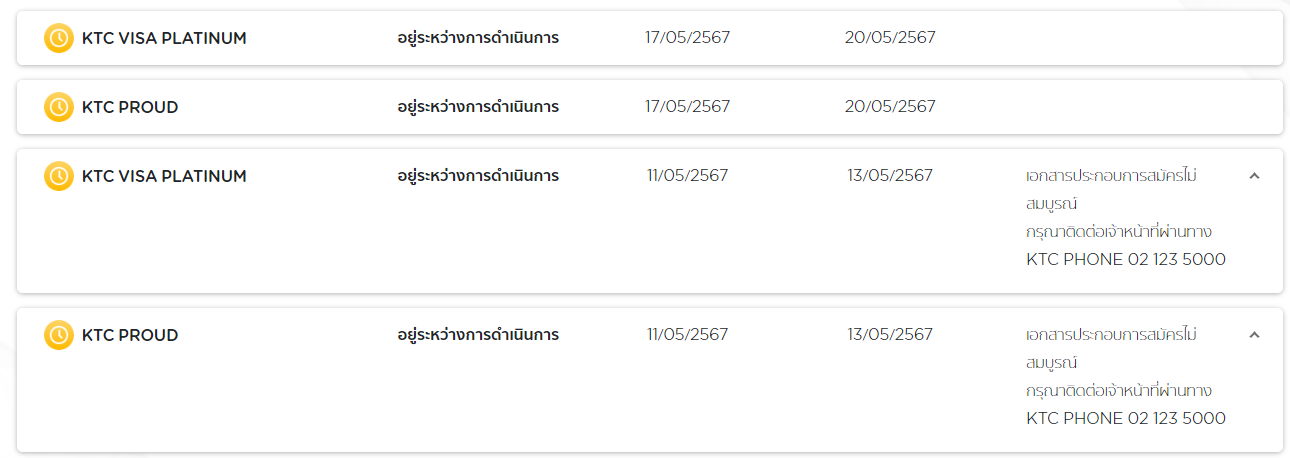Click the pending clock icon for KTC VISA PLATINUM dated 17/05/2567
Viewport: 1290px width, 458px height.
coord(59,38)
